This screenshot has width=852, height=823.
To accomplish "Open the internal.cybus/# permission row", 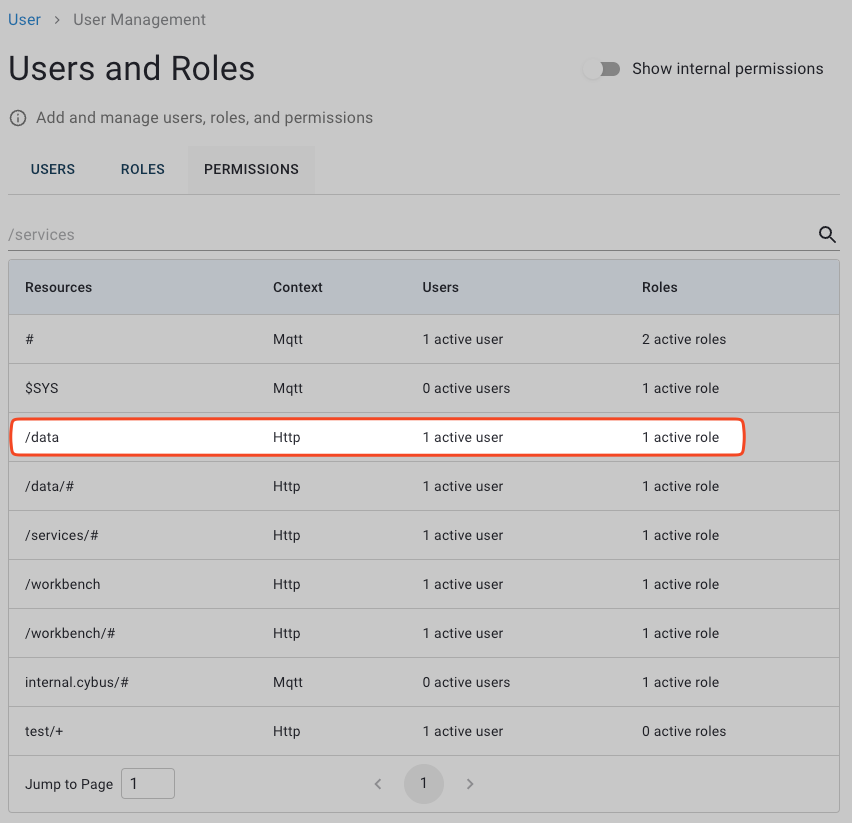I will 377,682.
